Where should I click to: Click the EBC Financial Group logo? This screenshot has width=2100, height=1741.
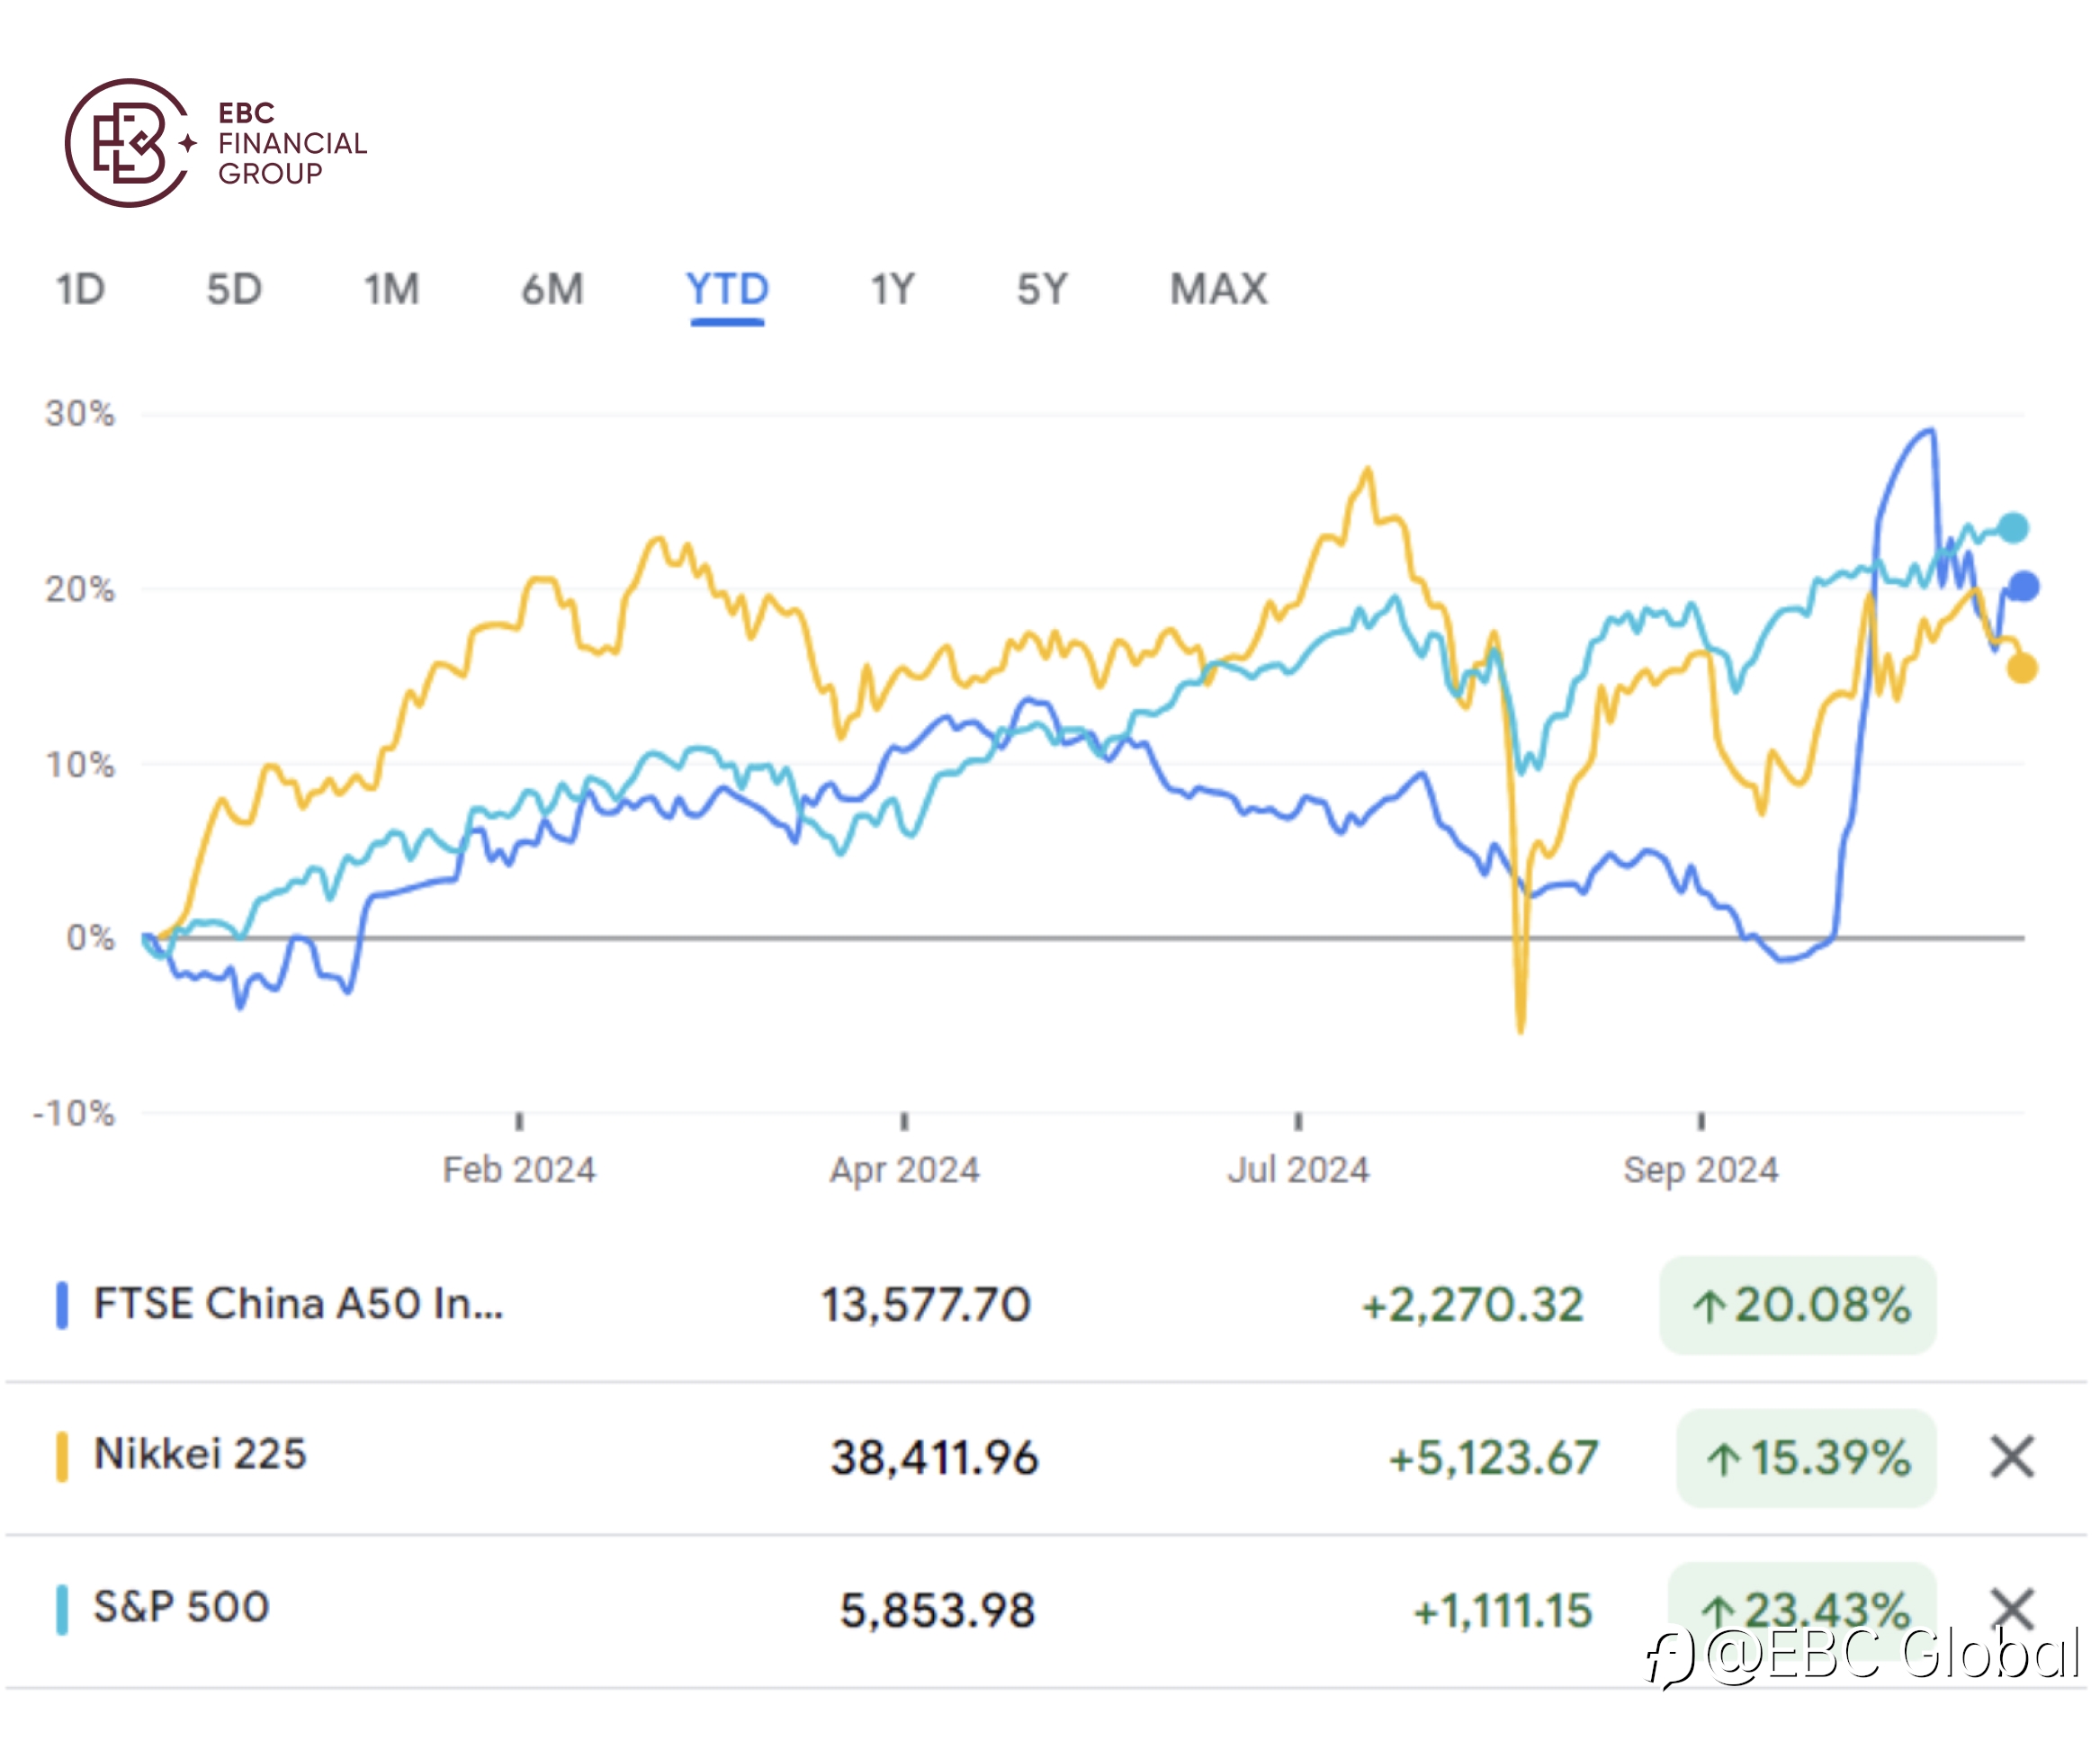coord(216,143)
